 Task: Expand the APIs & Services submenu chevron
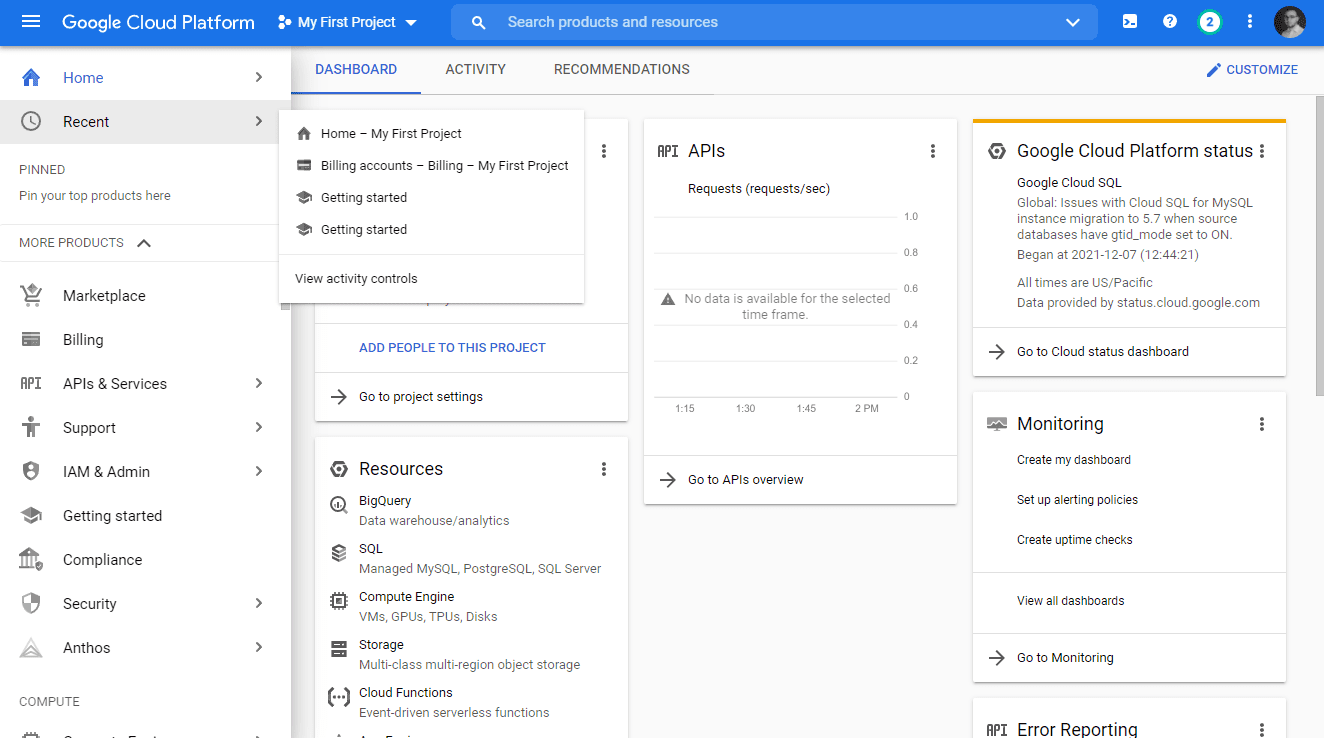click(x=259, y=383)
